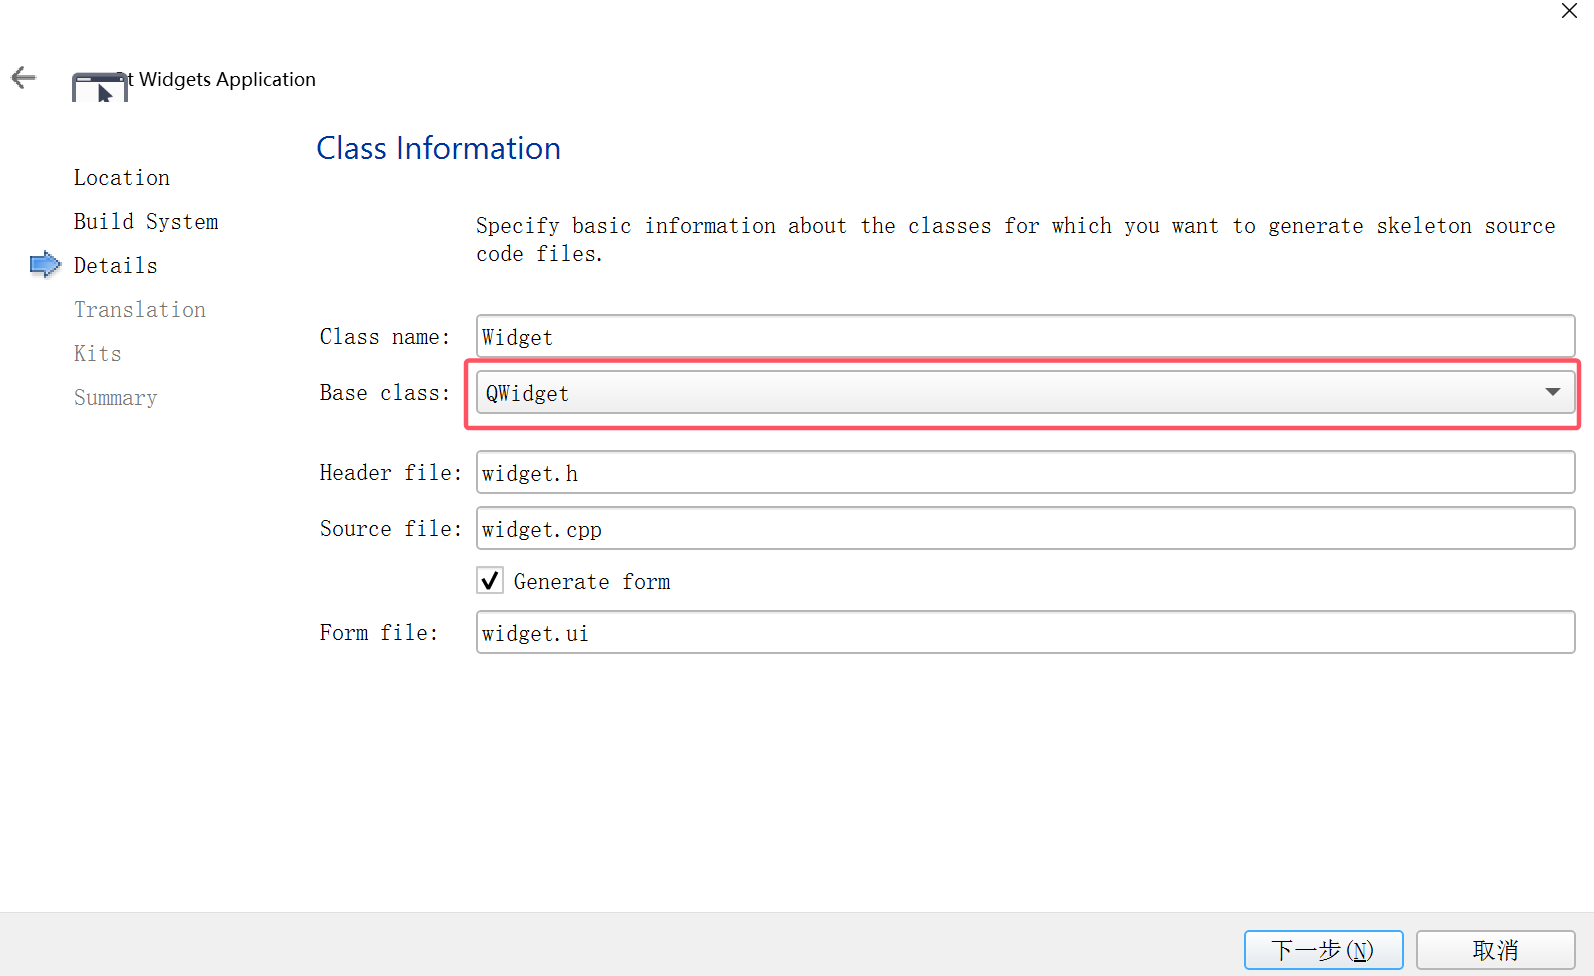Focus the Header file field widget.h

click(x=1025, y=473)
